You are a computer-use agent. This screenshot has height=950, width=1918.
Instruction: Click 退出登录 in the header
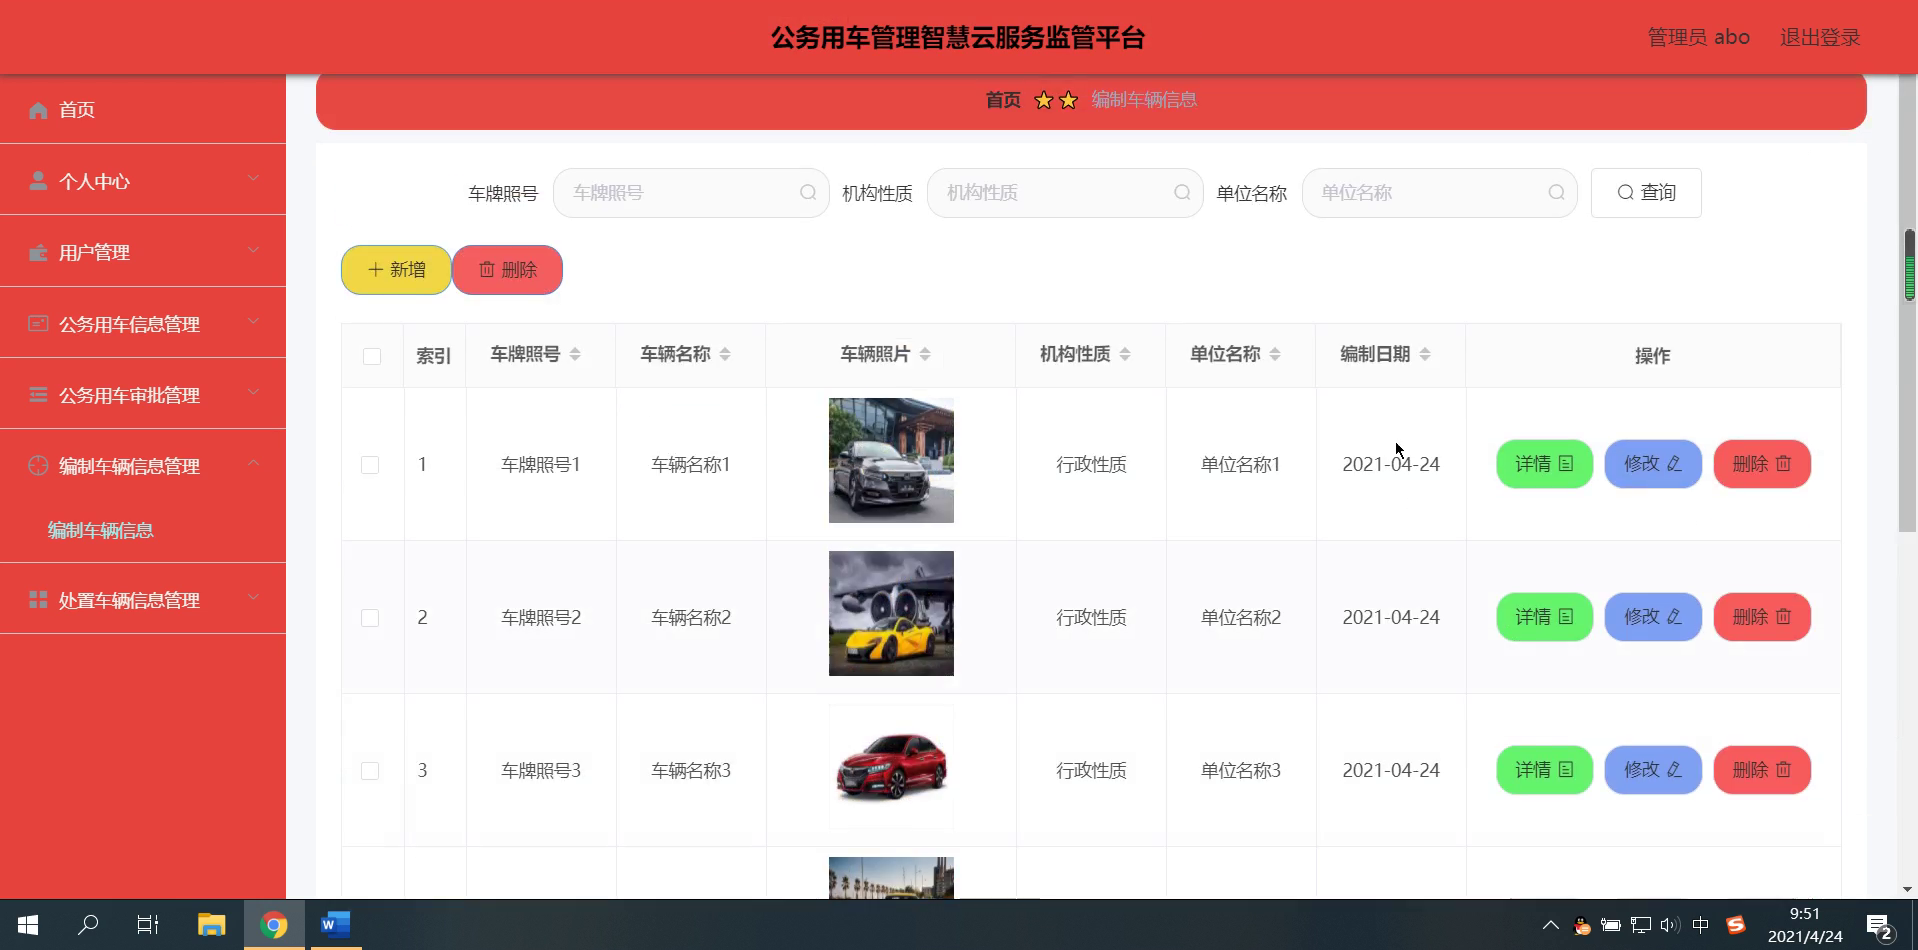(x=1820, y=37)
